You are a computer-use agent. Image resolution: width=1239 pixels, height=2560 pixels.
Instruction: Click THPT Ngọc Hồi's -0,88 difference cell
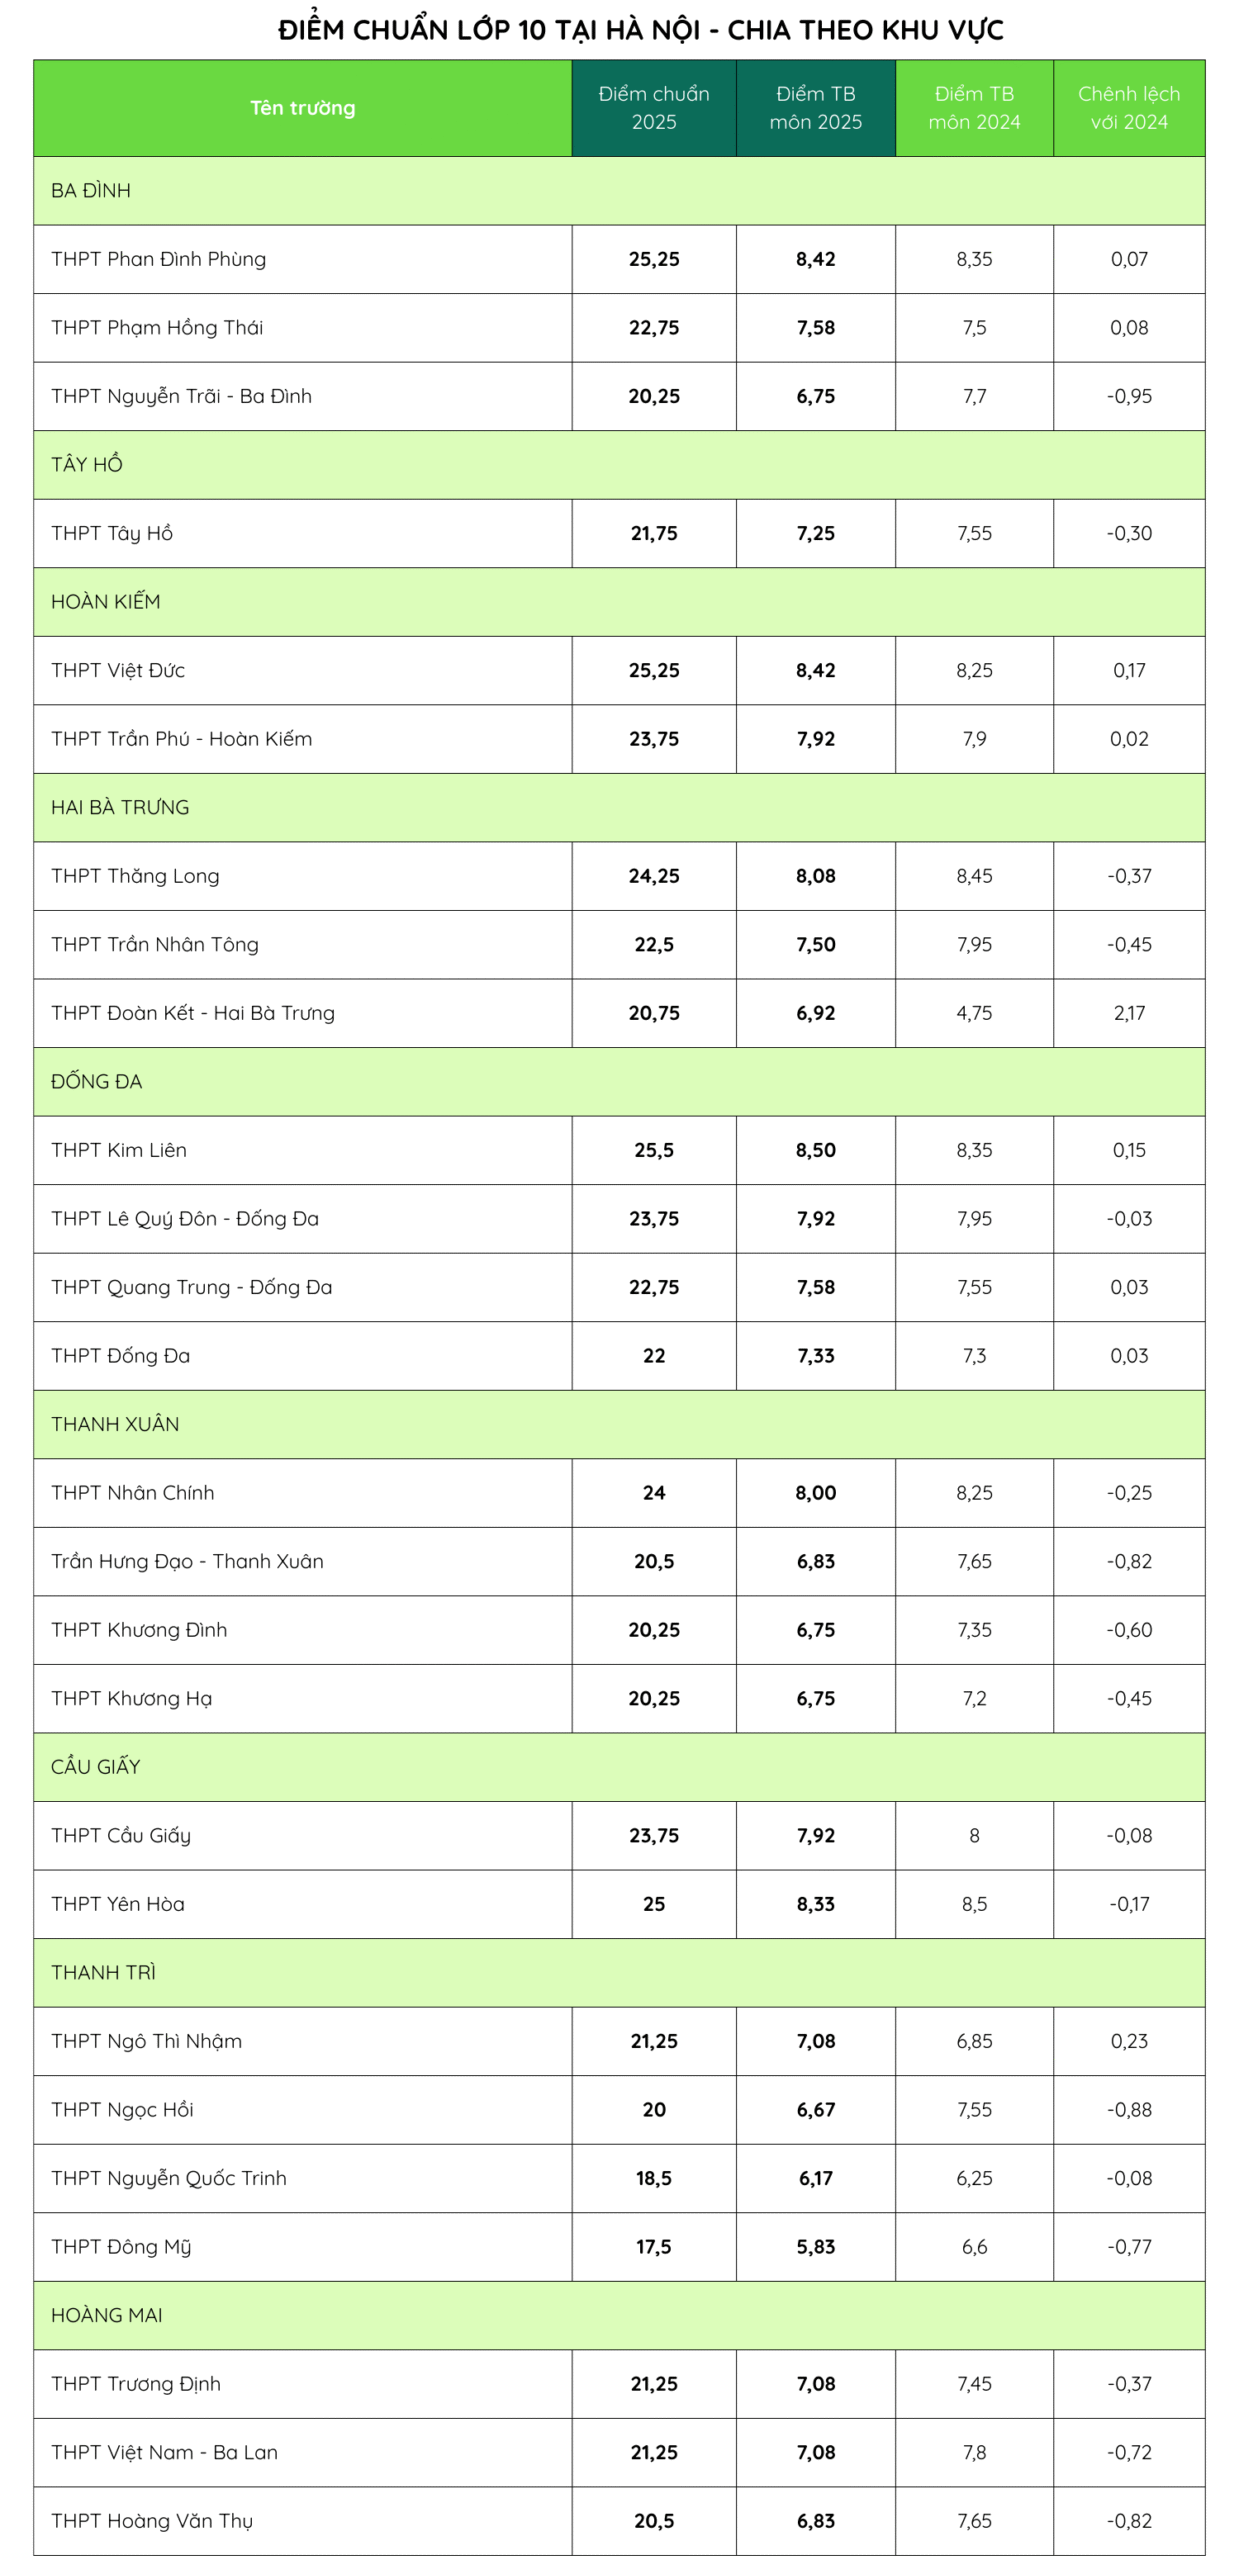(x=1128, y=2109)
